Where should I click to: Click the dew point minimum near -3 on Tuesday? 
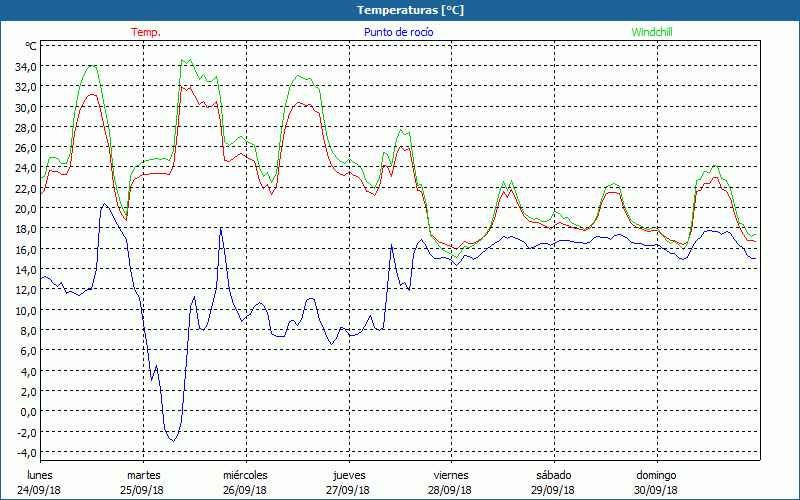tap(173, 441)
